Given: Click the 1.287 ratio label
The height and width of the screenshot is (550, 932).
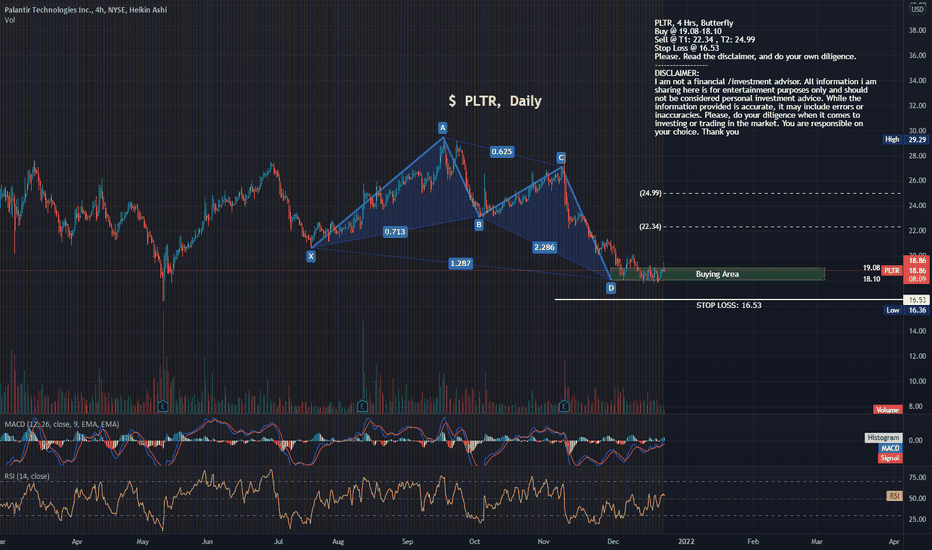Looking at the screenshot, I should (461, 263).
